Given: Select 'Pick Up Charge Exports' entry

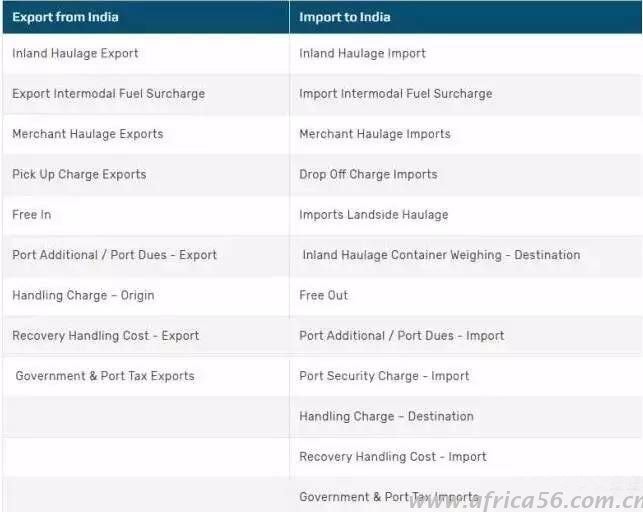Looking at the screenshot, I should coord(79,174).
